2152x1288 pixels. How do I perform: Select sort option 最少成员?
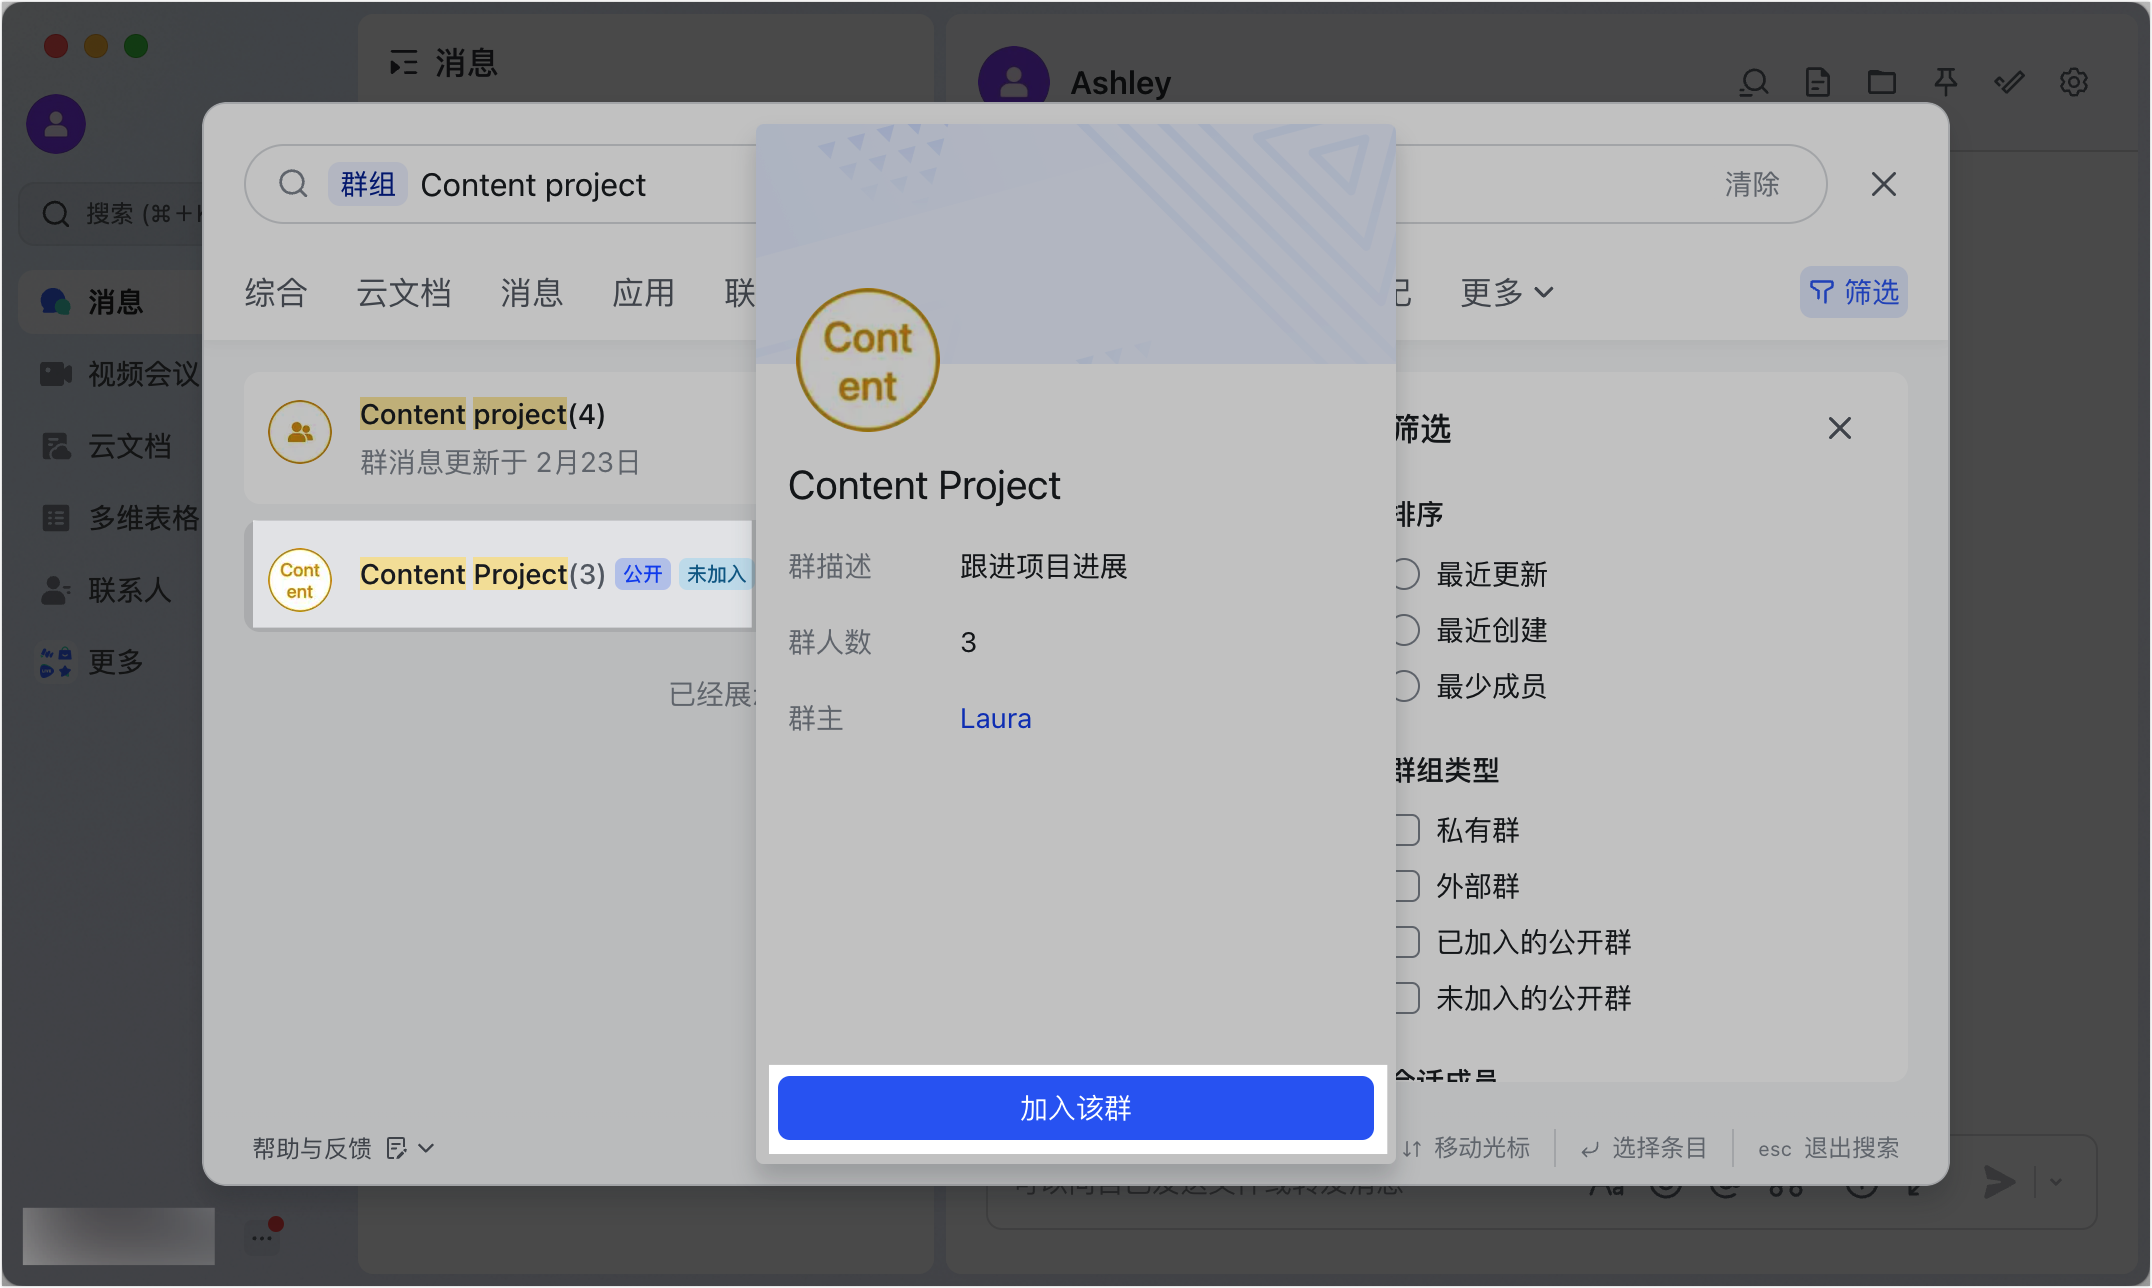click(1406, 686)
